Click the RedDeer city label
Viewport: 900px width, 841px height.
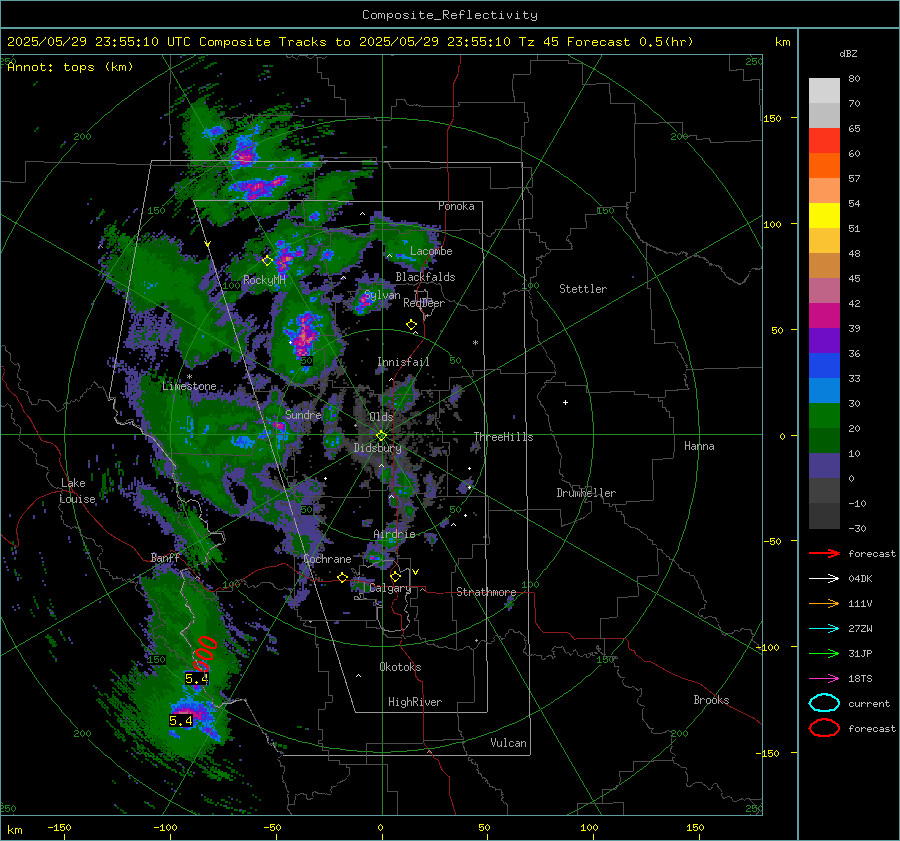click(424, 303)
